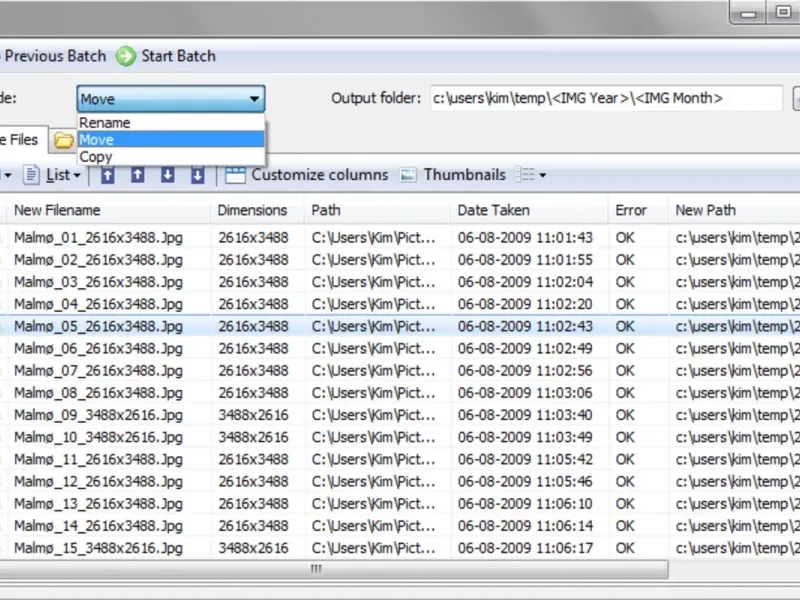The image size is (800, 600).
Task: Click the New Path cell in Malmø_03 row
Action: (737, 282)
